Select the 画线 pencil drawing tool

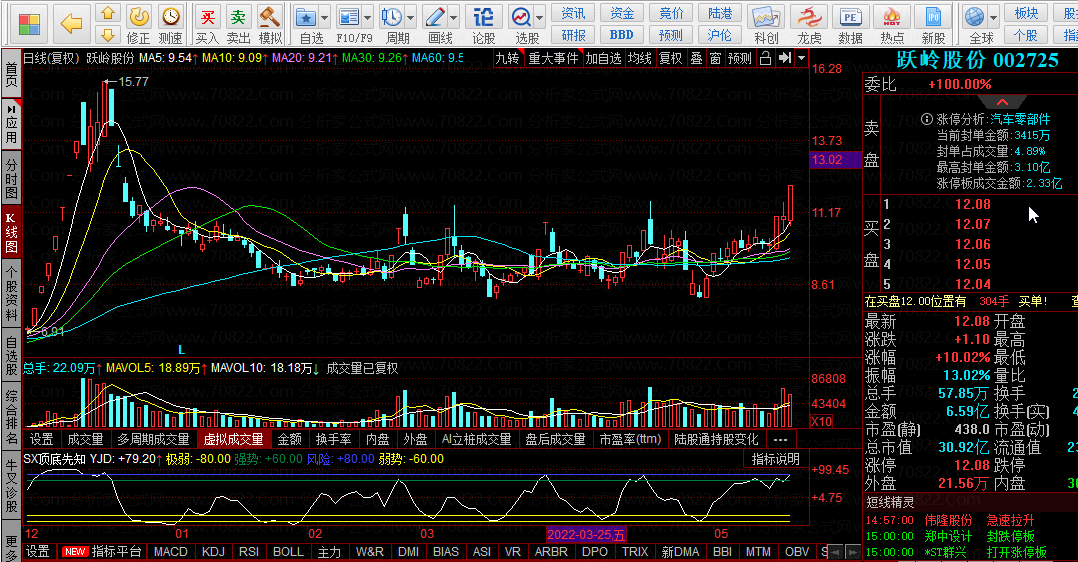coord(435,17)
